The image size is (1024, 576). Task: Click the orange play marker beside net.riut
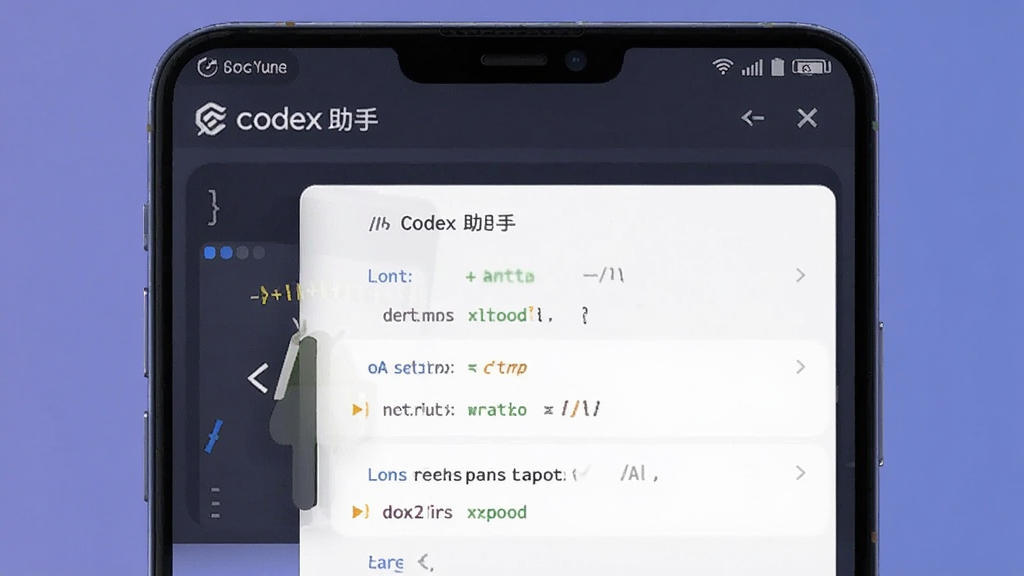359,409
